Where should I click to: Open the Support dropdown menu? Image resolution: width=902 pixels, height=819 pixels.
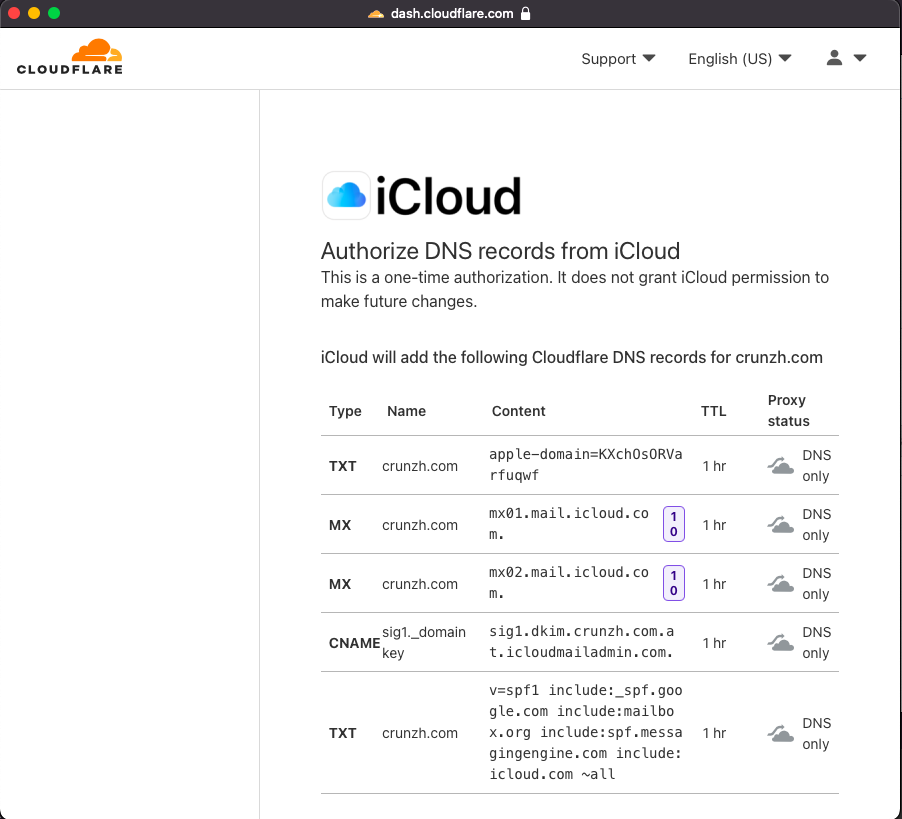(x=618, y=59)
